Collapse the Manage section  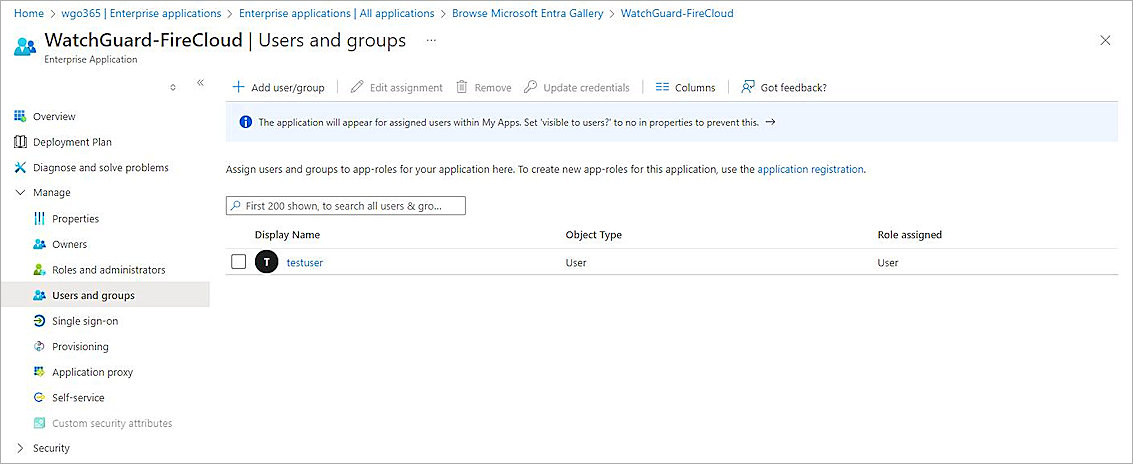click(20, 193)
